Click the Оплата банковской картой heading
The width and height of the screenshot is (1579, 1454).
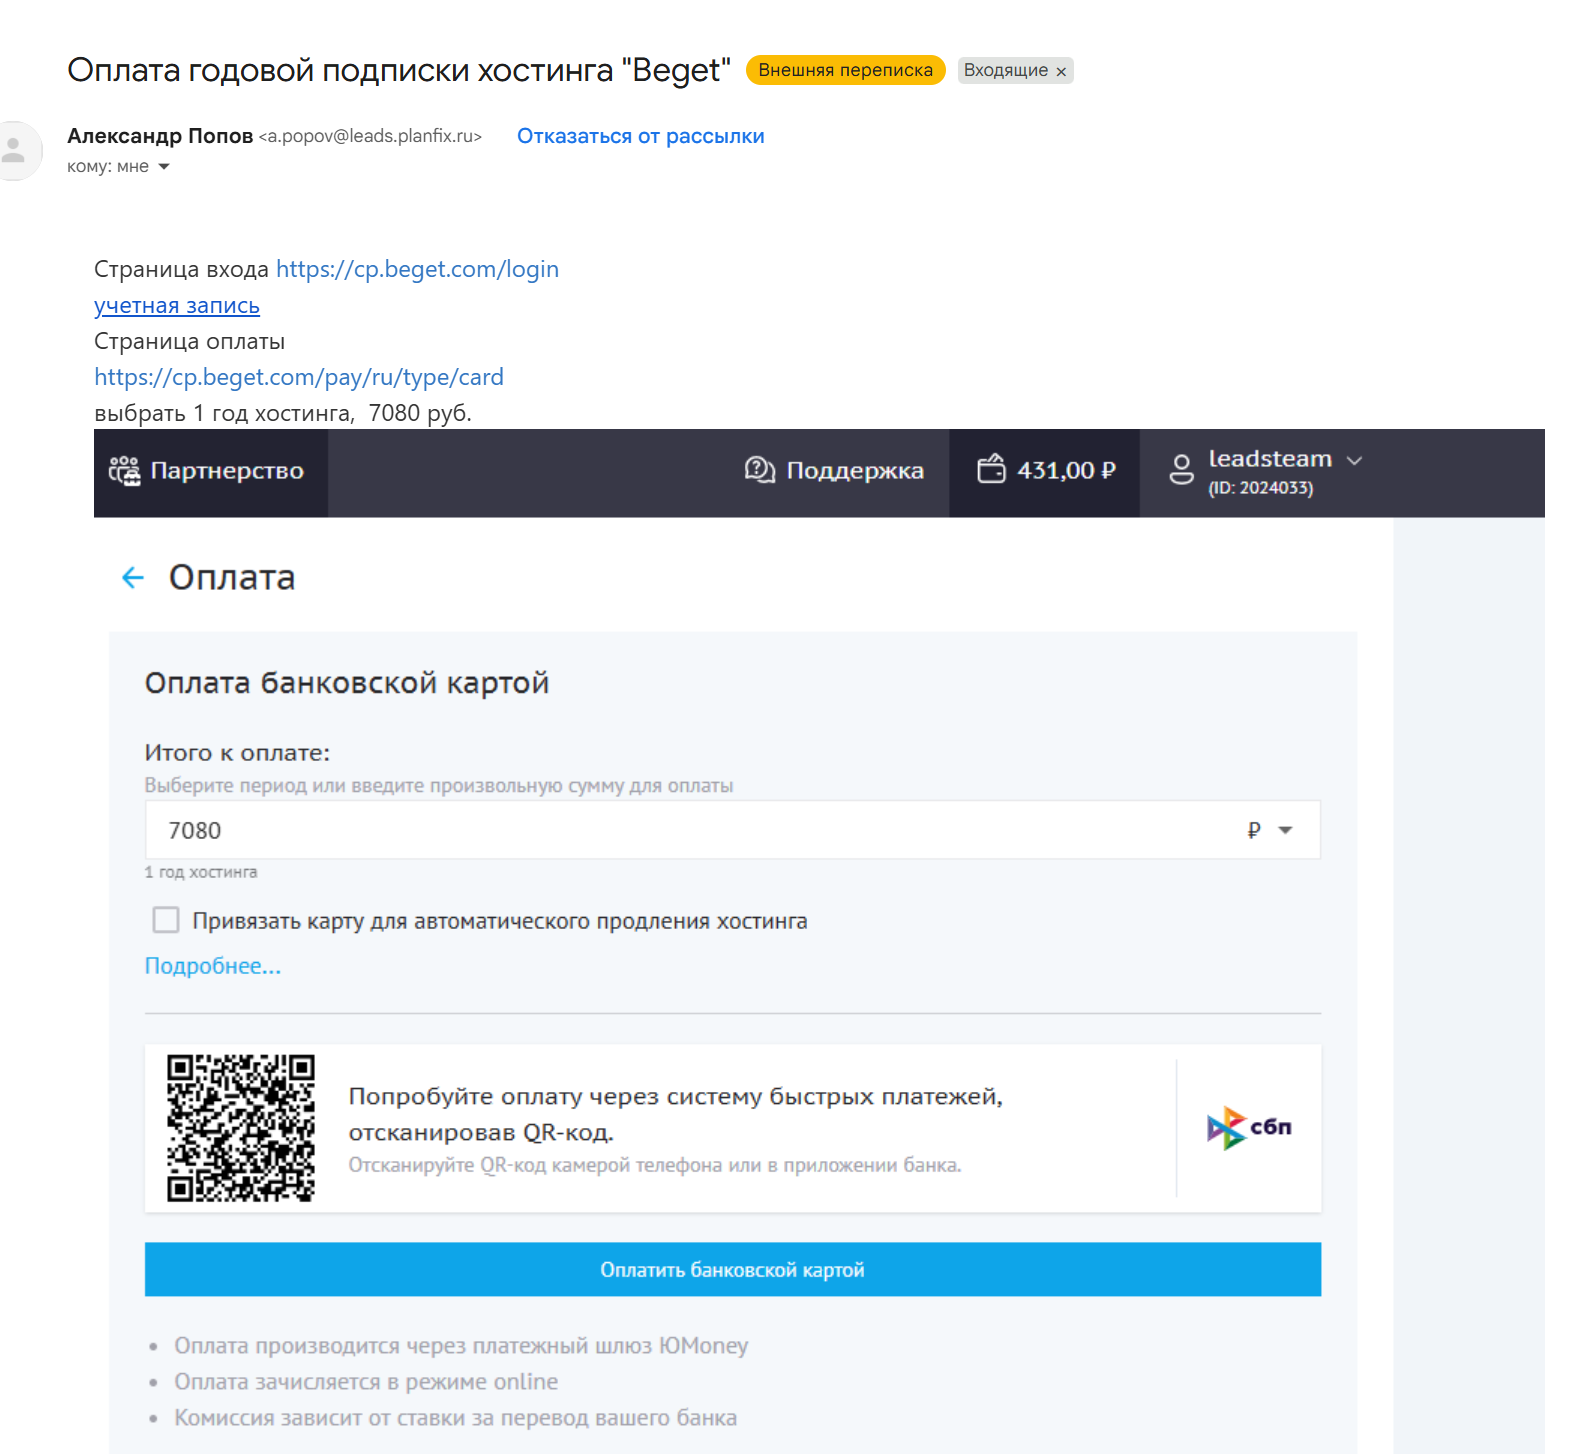coord(347,683)
